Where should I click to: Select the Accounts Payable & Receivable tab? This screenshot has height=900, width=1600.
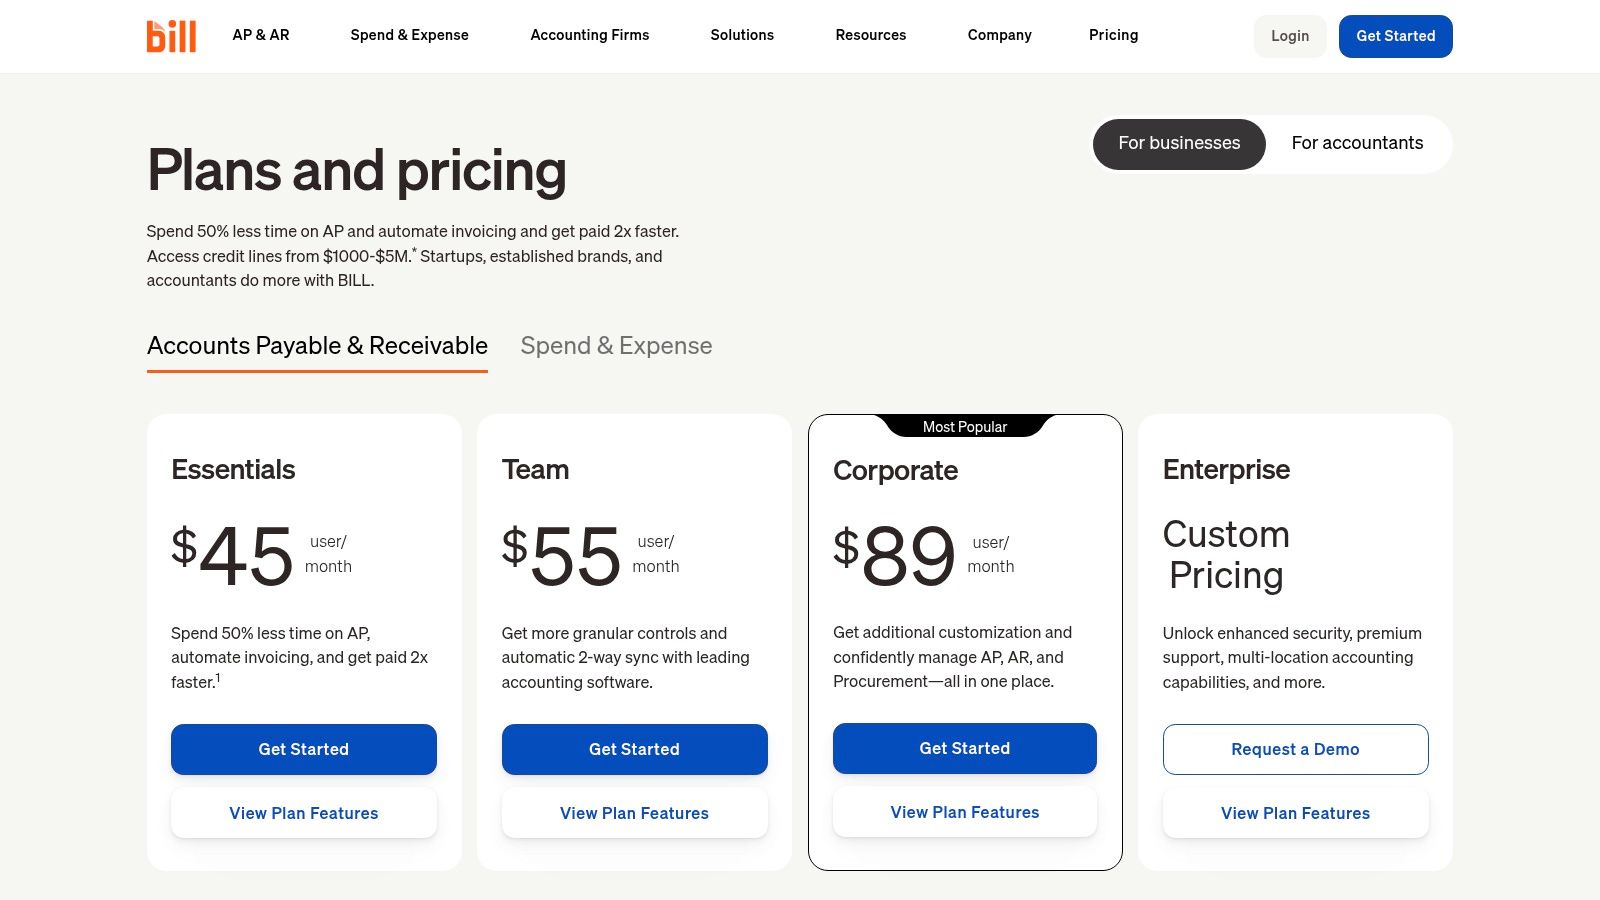(317, 346)
